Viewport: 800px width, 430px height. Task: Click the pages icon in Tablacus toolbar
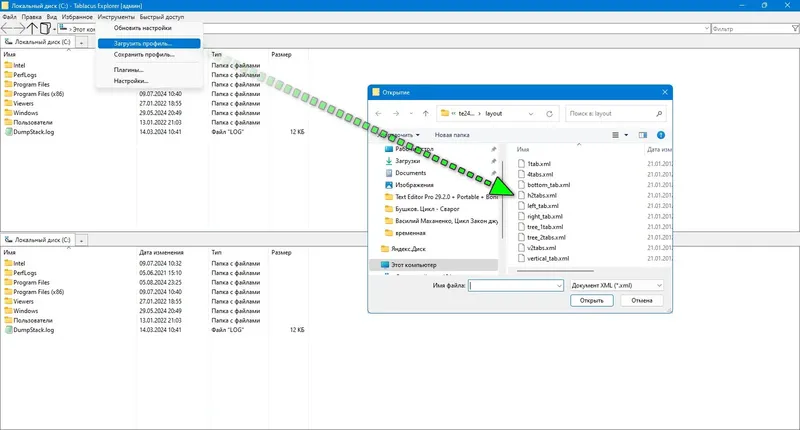[45, 29]
